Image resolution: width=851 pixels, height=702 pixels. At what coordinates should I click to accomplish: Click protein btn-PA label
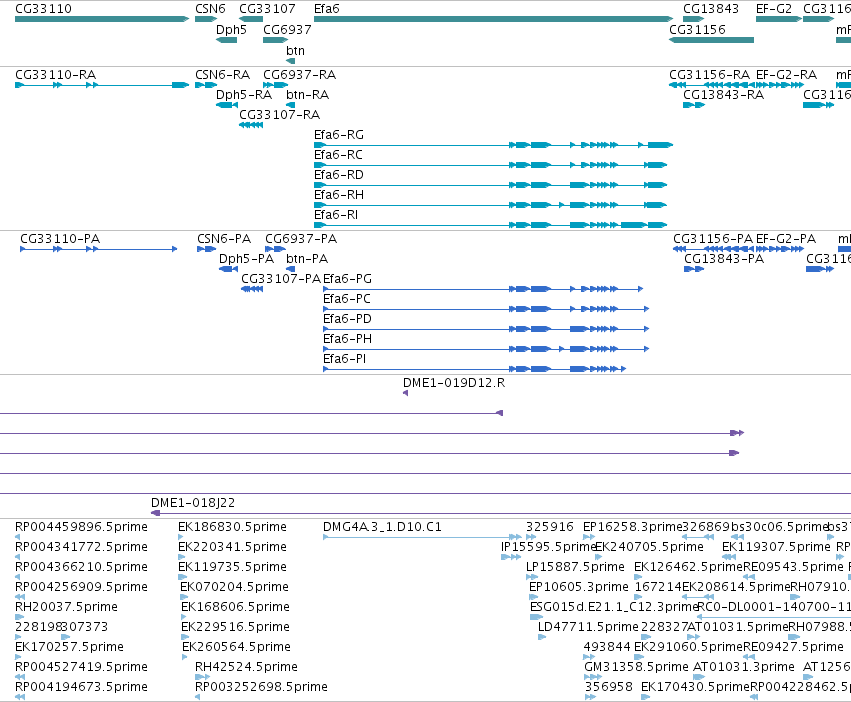(307, 259)
